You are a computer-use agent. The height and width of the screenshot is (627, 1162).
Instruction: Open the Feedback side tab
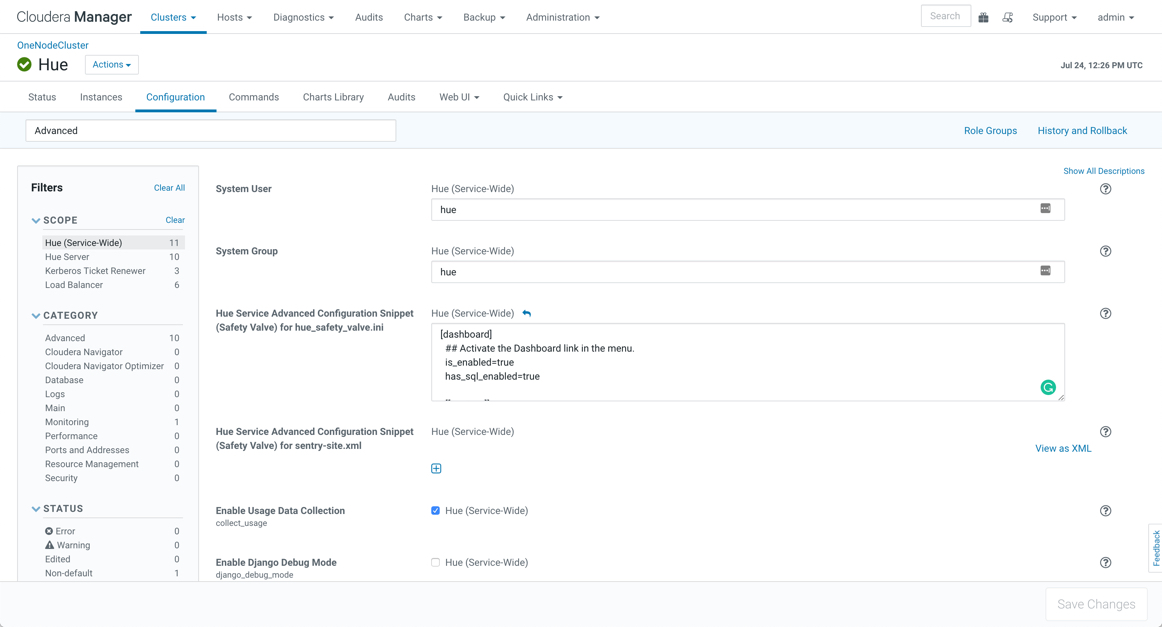(x=1155, y=548)
